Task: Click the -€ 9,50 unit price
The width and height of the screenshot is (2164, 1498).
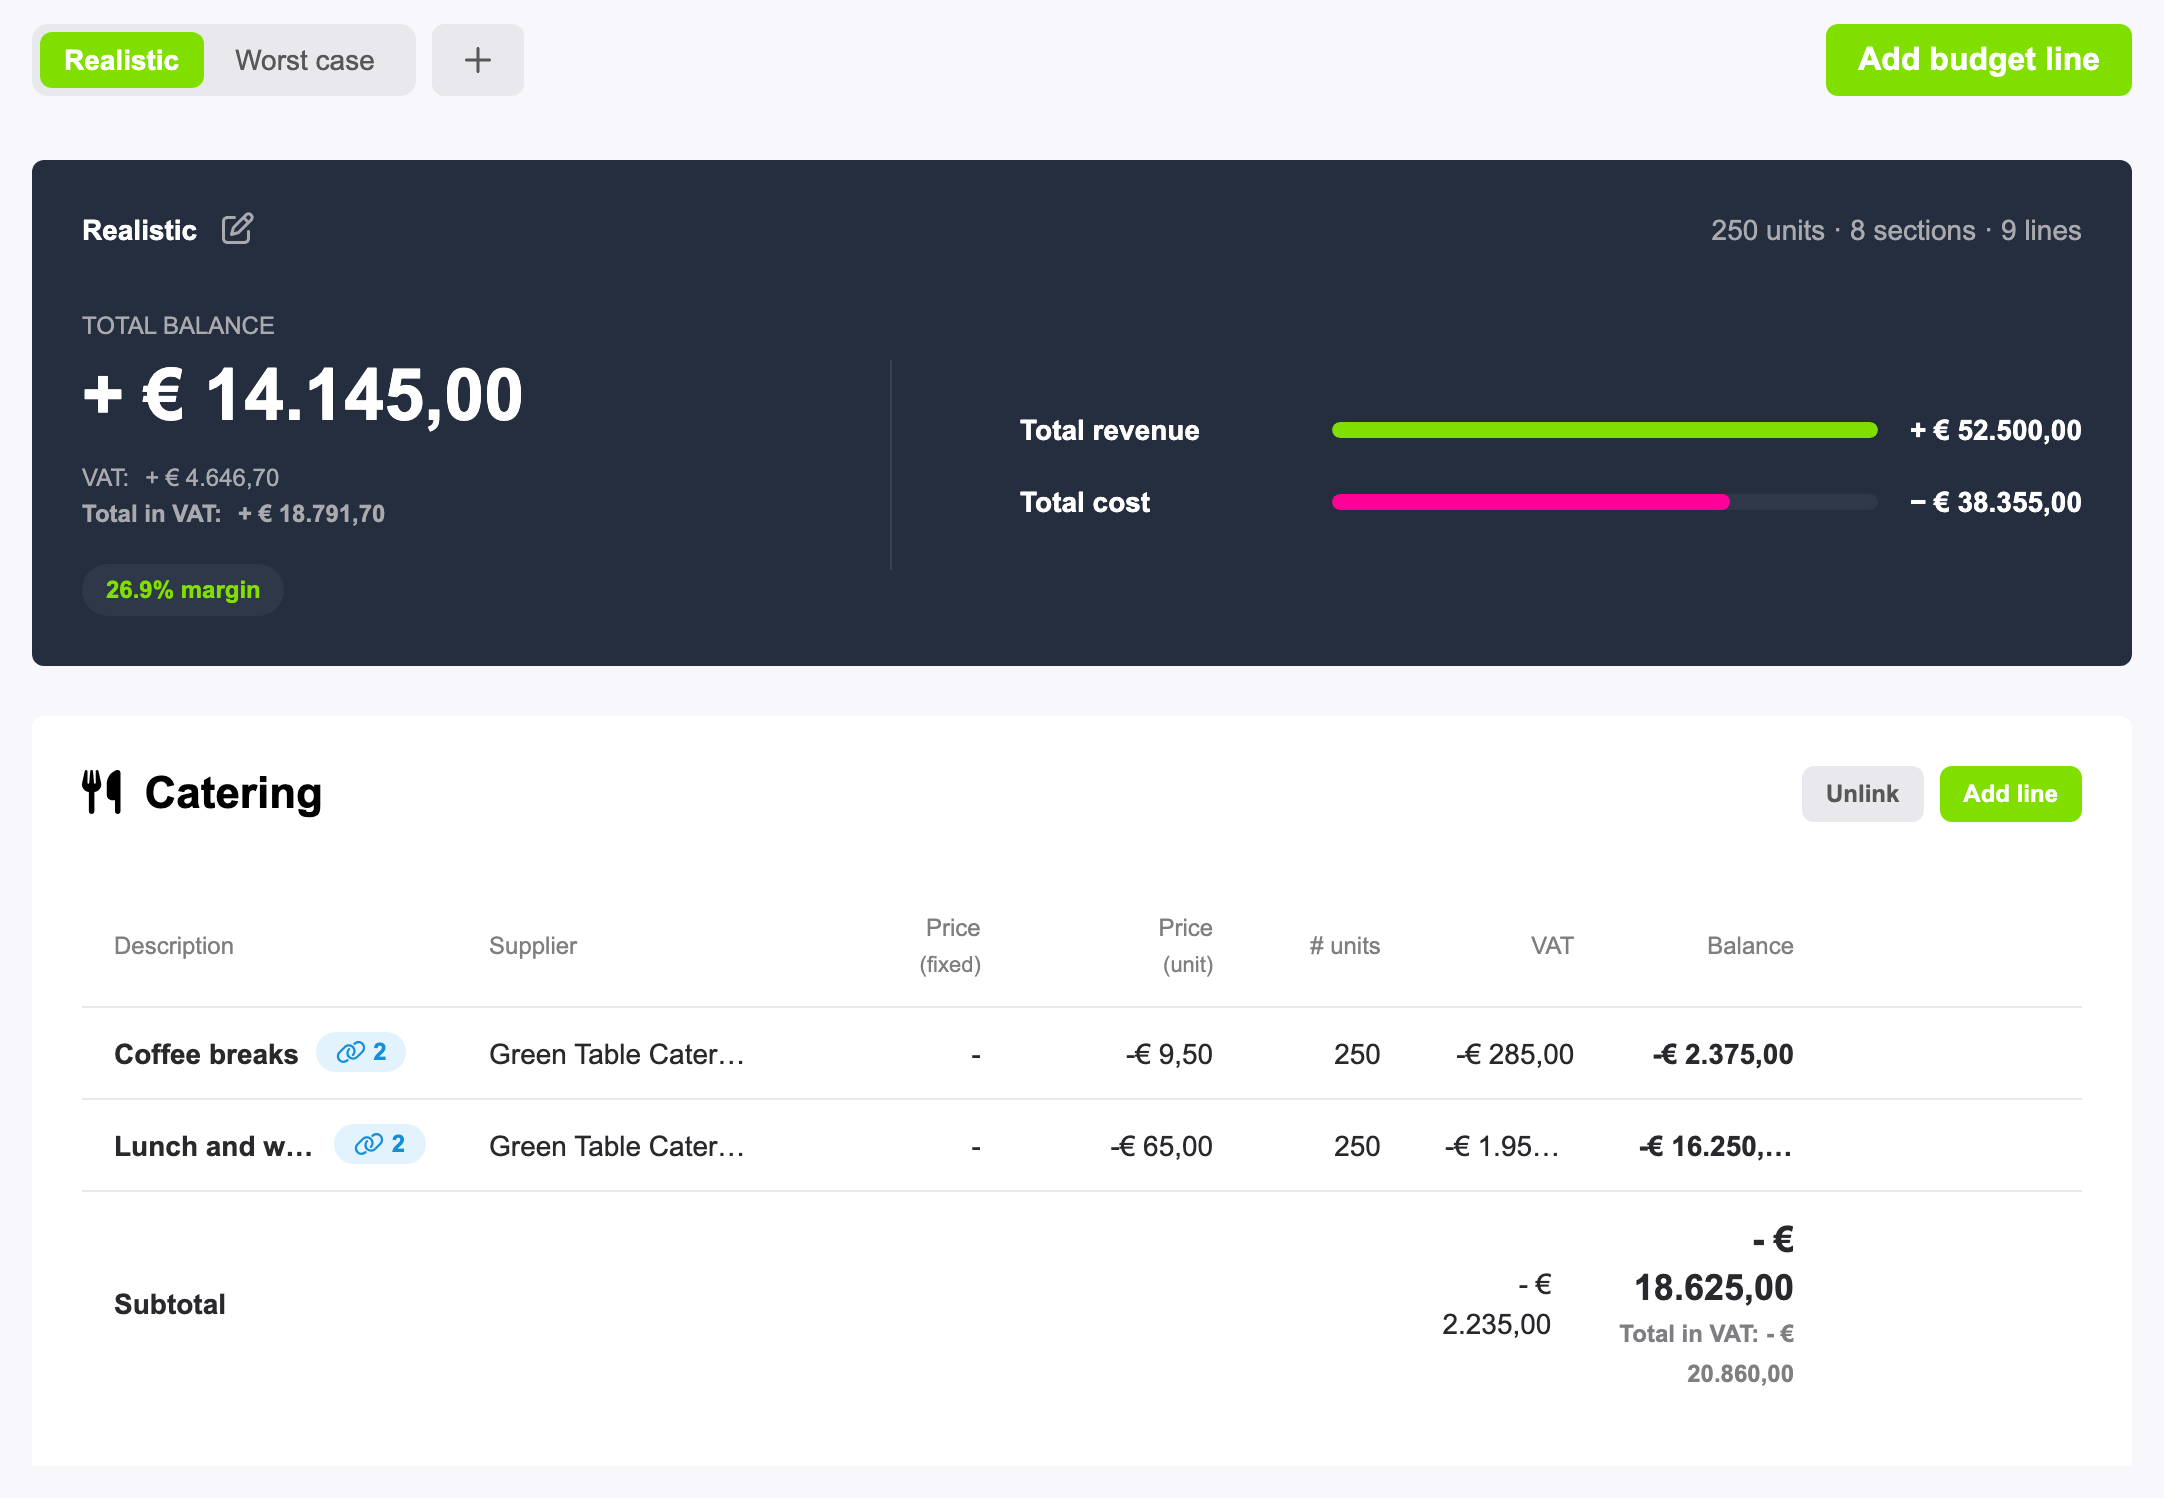Action: 1169,1054
